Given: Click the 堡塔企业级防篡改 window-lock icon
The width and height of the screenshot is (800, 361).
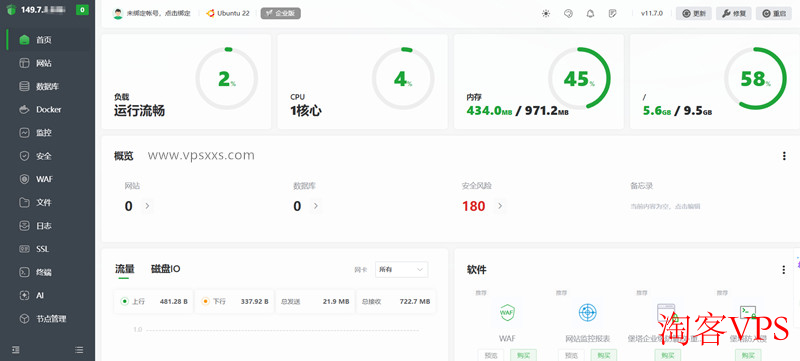Looking at the screenshot, I should 666,312.
